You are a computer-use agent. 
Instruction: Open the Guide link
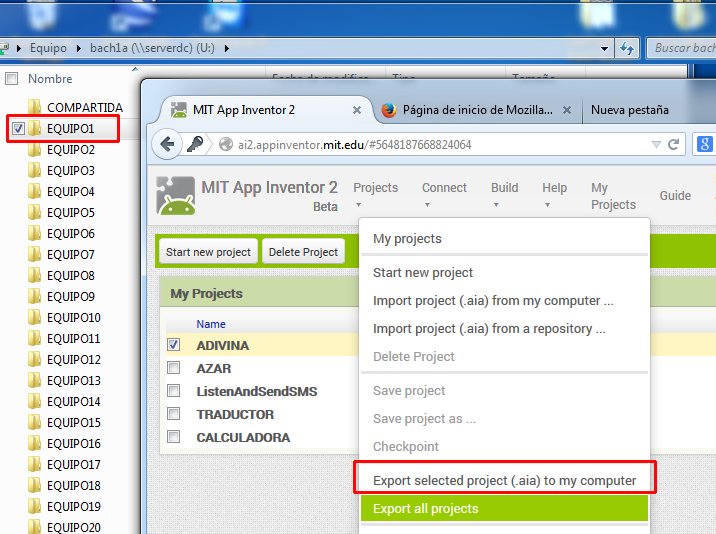point(675,196)
